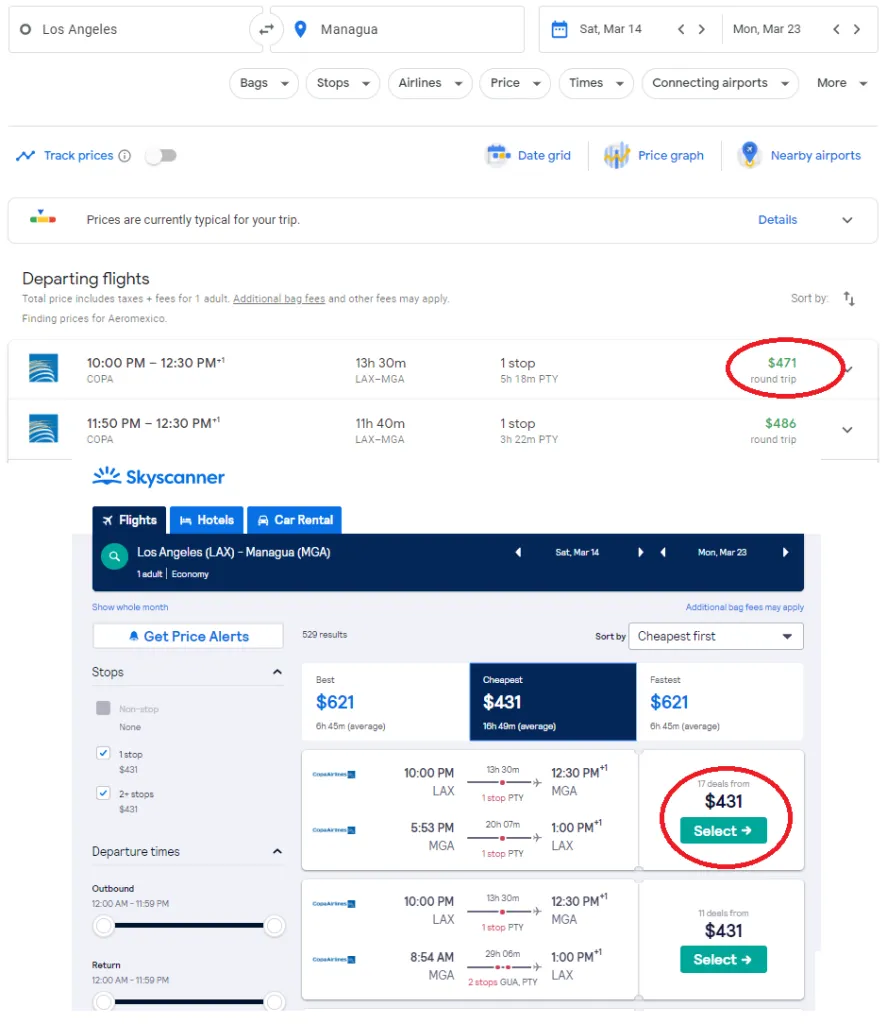Image resolution: width=887 pixels, height=1024 pixels.
Task: Click the magnifier search icon in Skyscanner
Action: point(113,558)
